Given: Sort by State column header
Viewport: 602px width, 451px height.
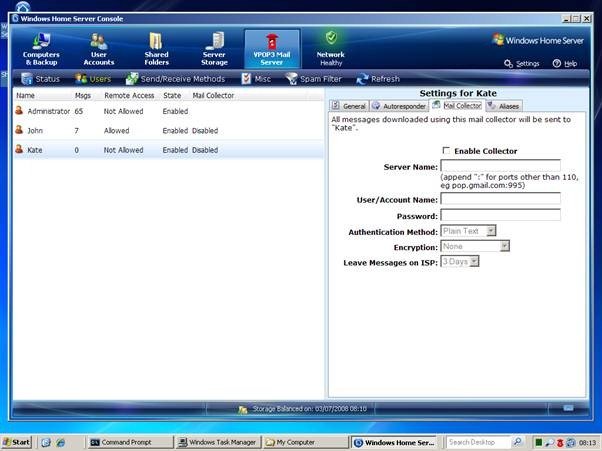Looking at the screenshot, I should pyautogui.click(x=172, y=96).
